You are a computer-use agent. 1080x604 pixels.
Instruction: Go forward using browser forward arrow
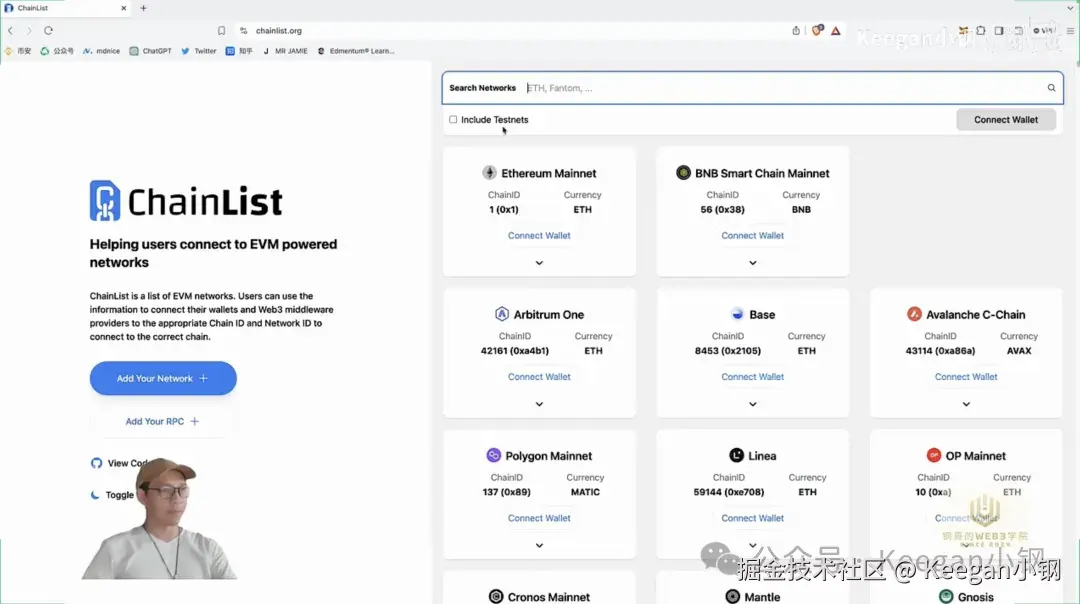(x=29, y=30)
